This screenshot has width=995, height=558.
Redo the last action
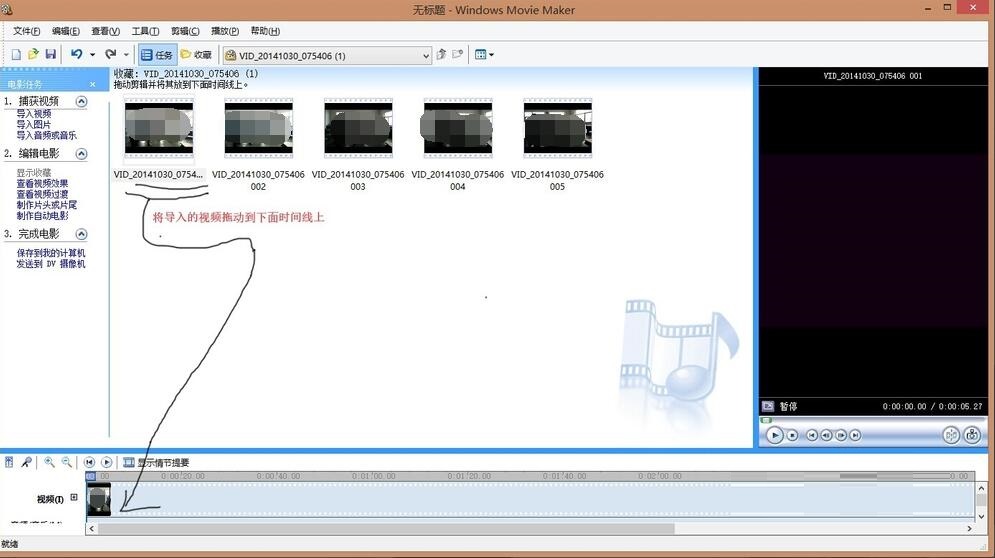110,55
